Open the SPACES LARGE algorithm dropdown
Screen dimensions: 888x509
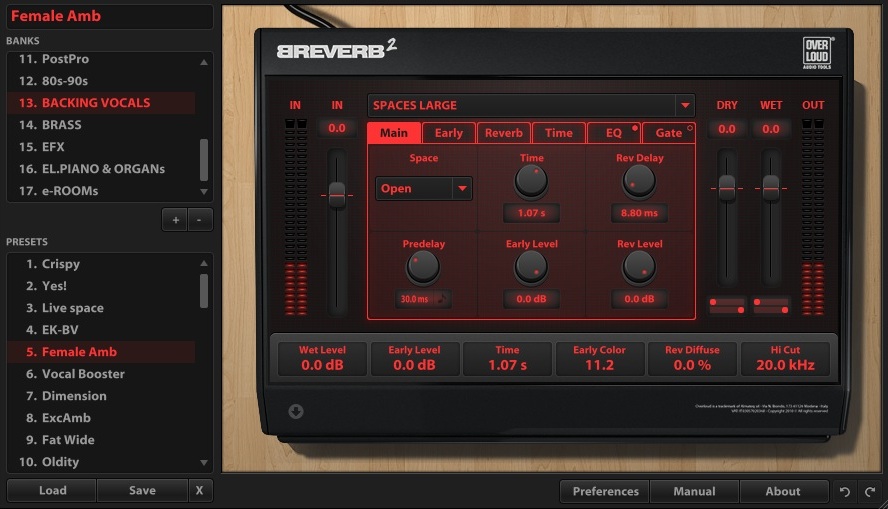pos(685,105)
